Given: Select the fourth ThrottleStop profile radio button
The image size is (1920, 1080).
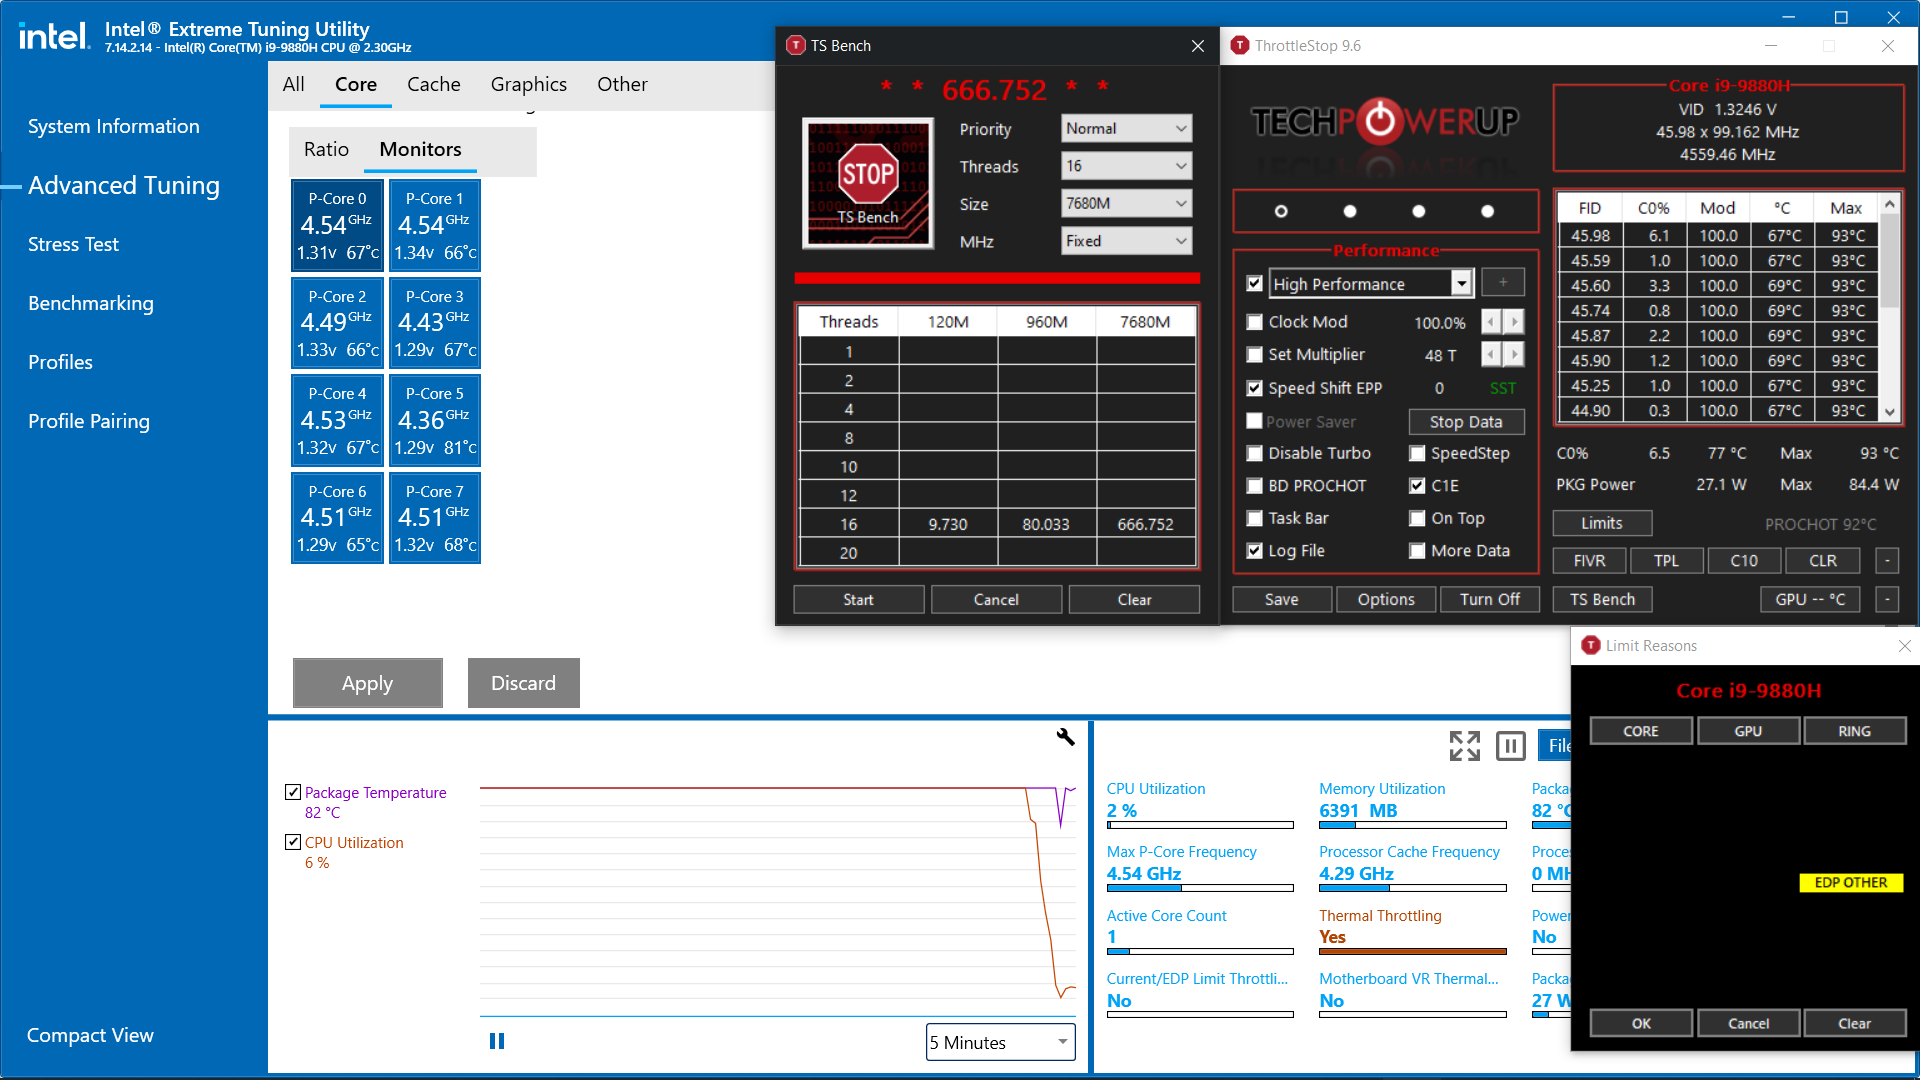Looking at the screenshot, I should [1488, 211].
